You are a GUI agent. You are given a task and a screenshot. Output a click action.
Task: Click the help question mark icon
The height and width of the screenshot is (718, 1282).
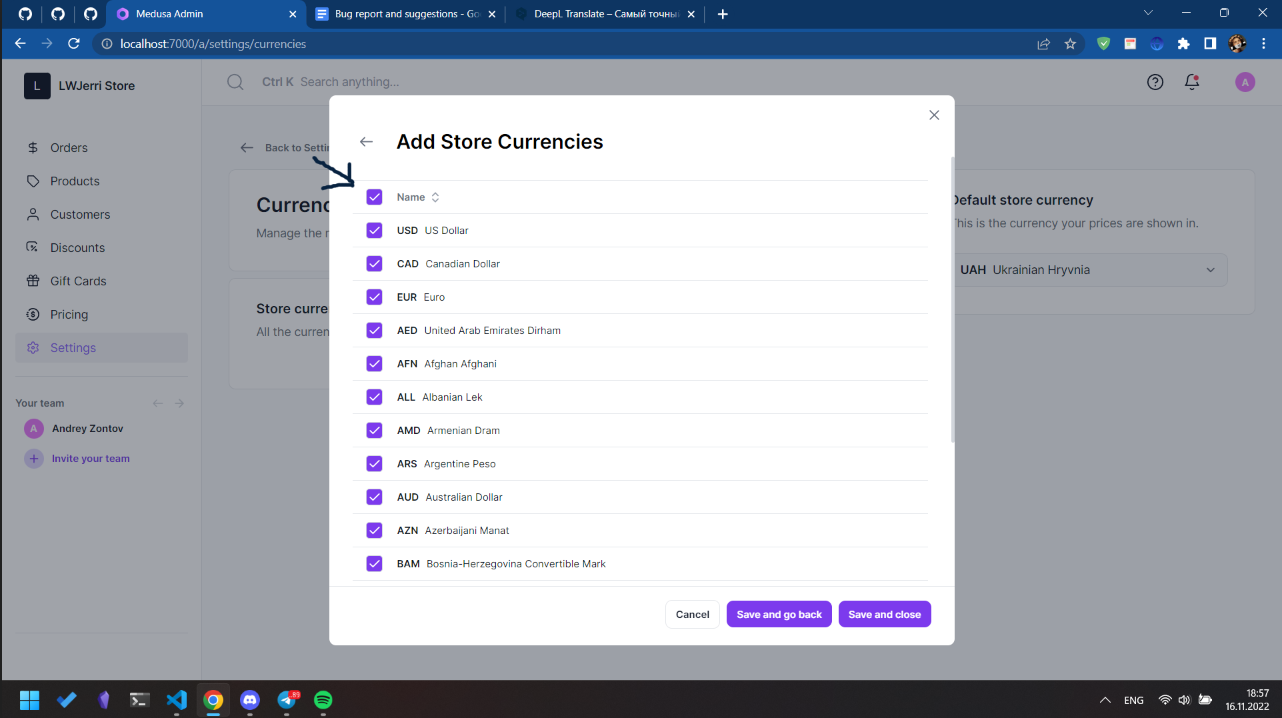coord(1155,82)
